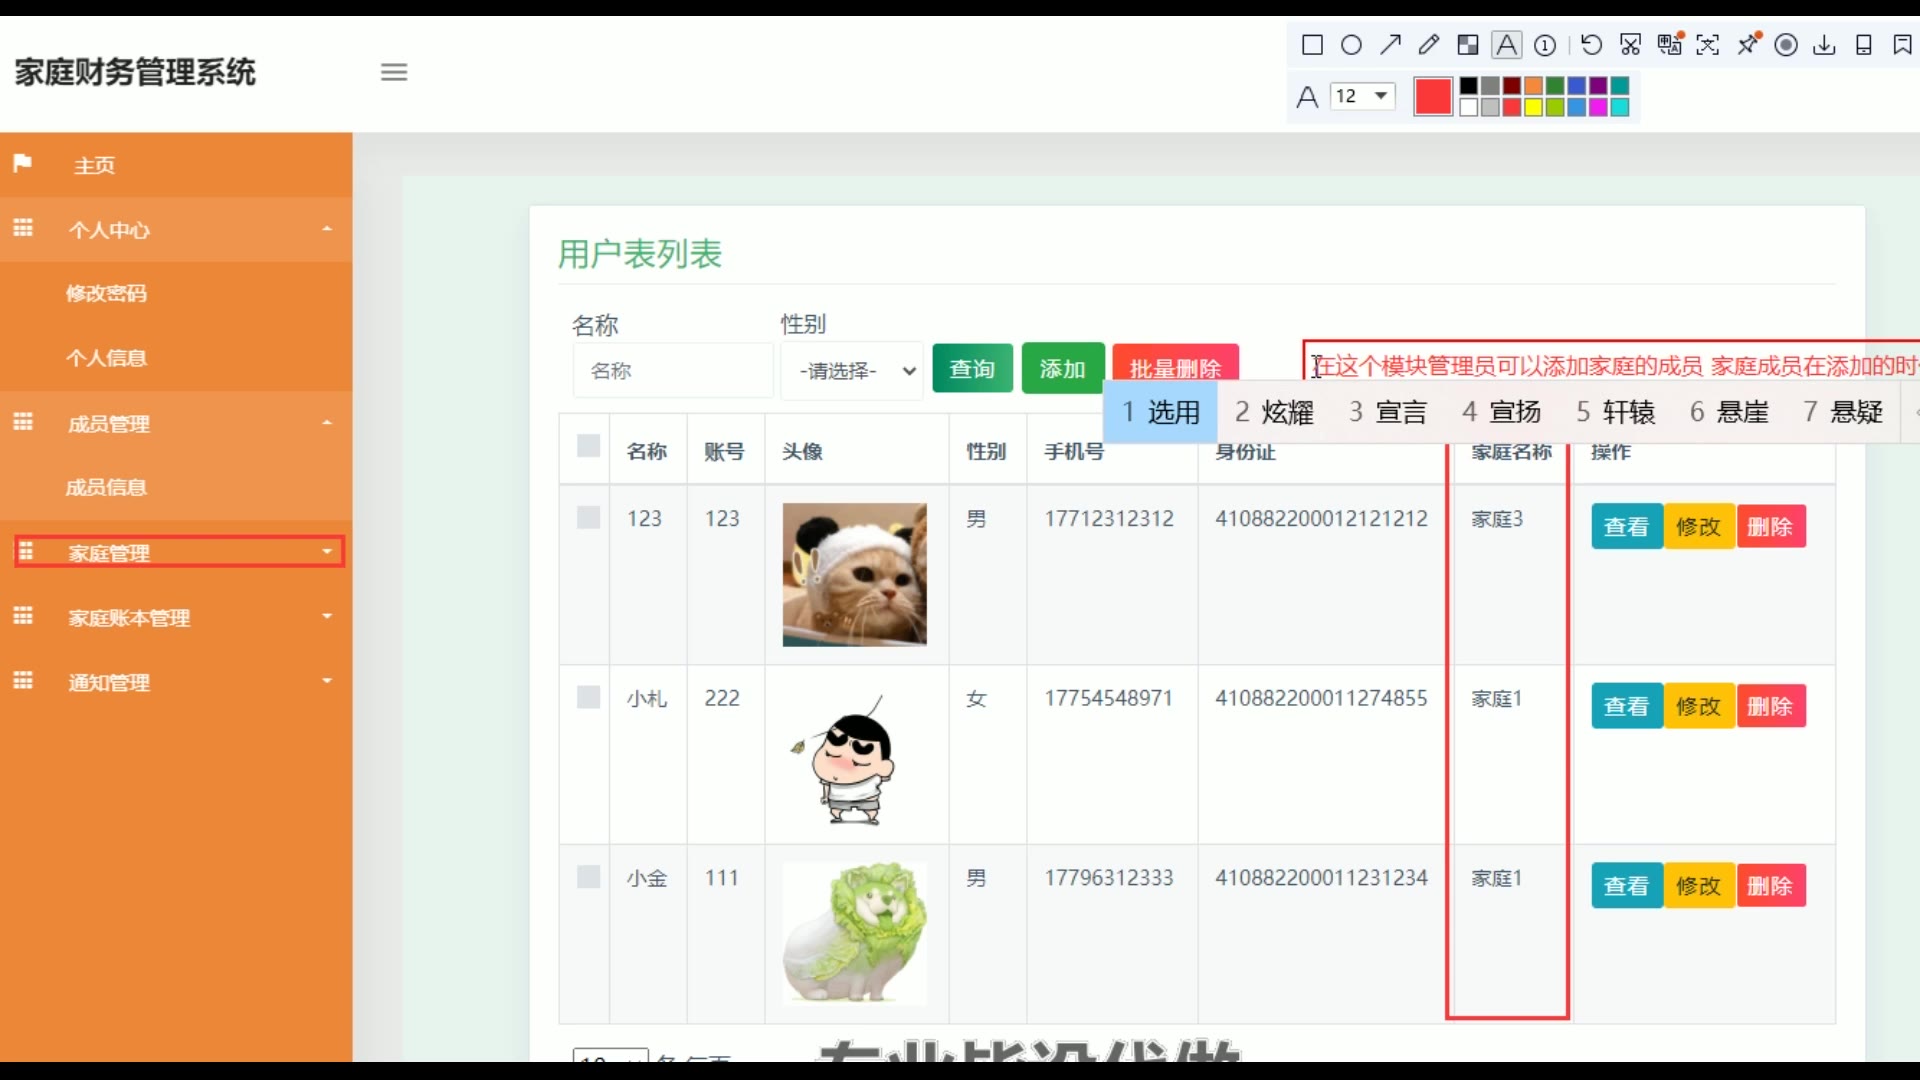Viewport: 1920px width, 1080px height.
Task: Save the screenshot with download icon
Action: coord(1824,45)
